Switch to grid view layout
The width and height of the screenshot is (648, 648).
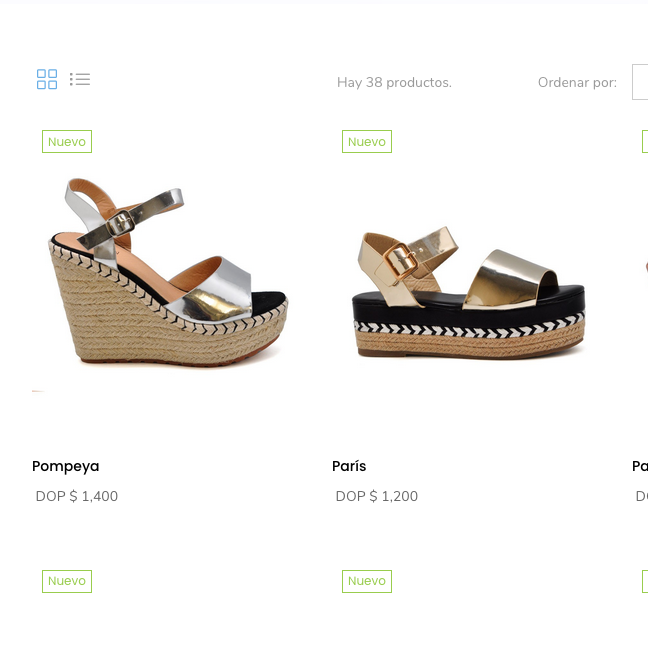click(47, 79)
